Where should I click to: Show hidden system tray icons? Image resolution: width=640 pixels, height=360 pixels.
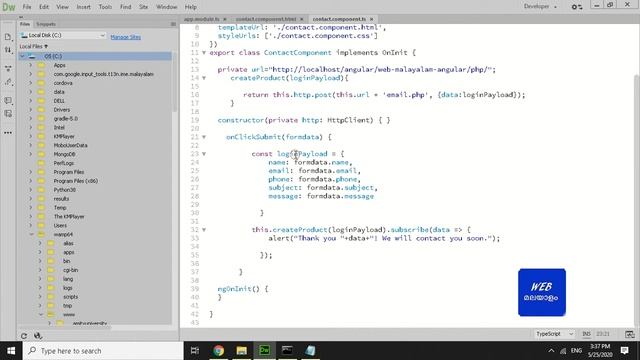point(551,351)
